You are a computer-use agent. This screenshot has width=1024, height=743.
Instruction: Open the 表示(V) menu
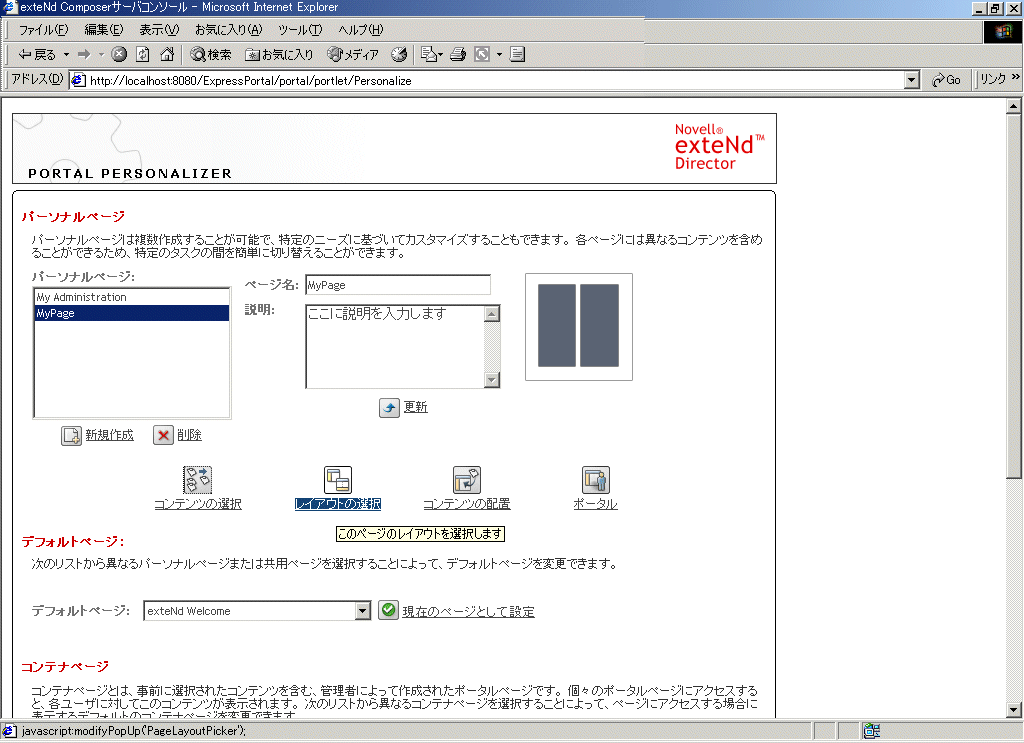pyautogui.click(x=159, y=30)
